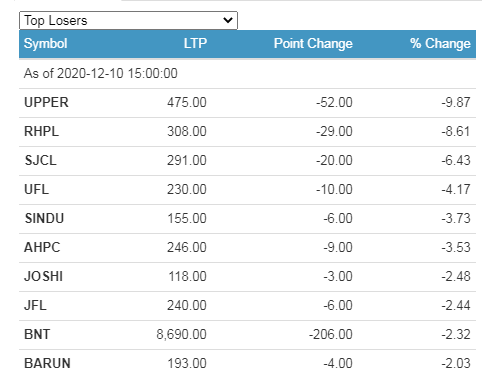
Task: Select the UPPER stock symbol
Action: 46,102
